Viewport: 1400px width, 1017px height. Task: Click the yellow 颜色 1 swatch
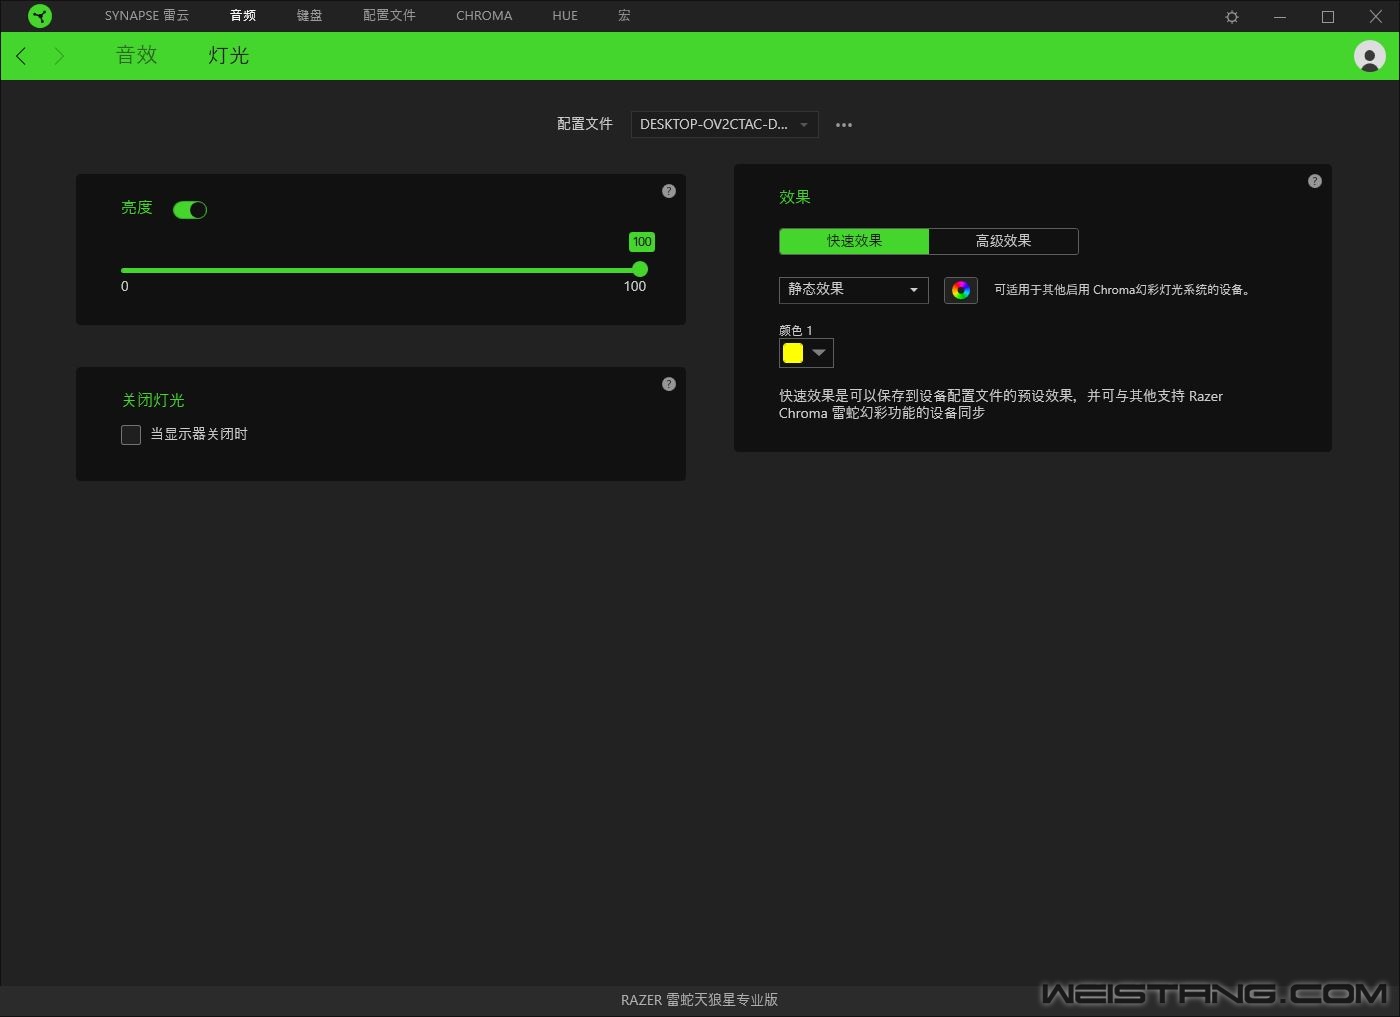coord(793,353)
